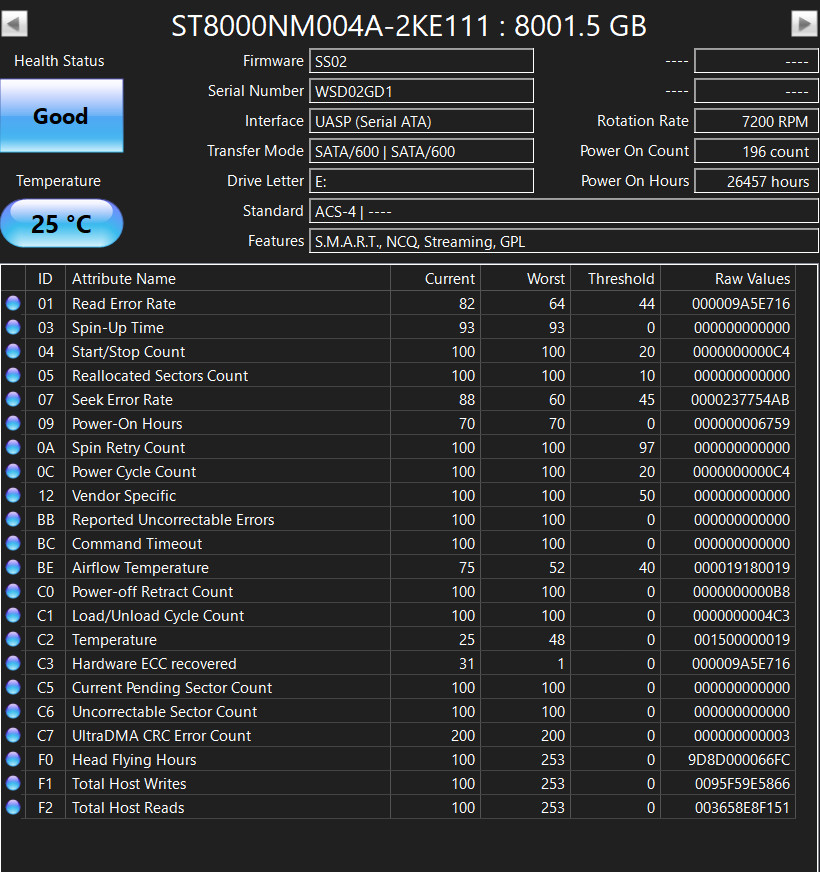Select the Current Pending Sector Count row

(398, 687)
